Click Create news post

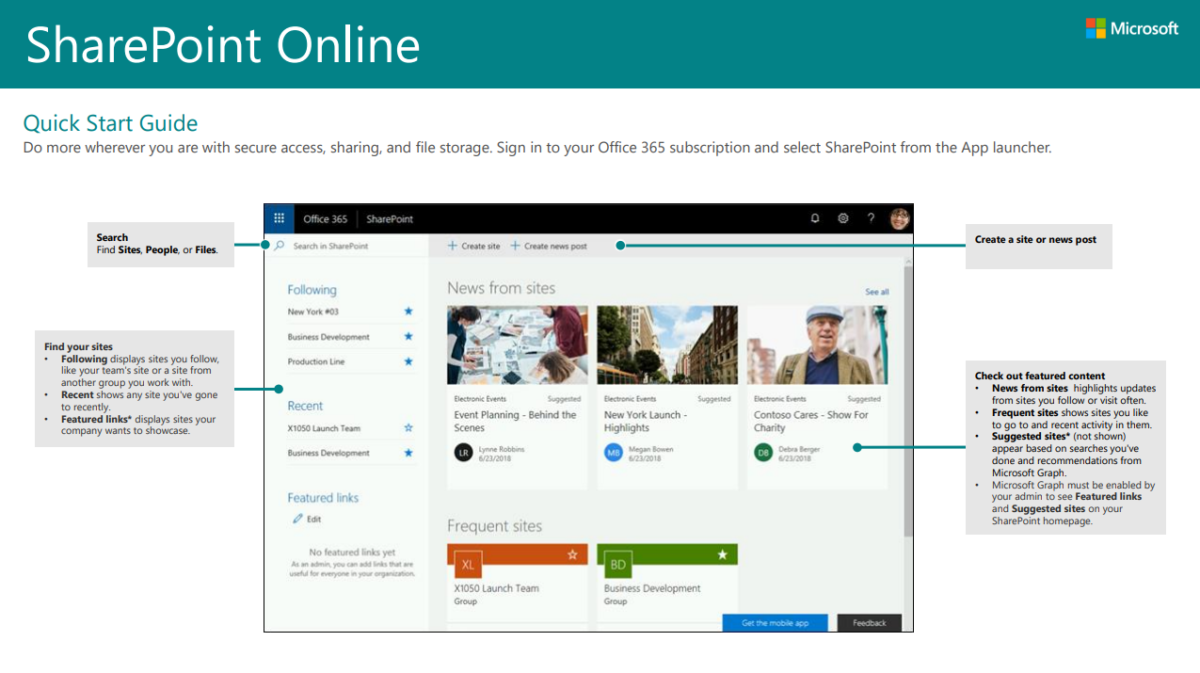pyautogui.click(x=548, y=245)
